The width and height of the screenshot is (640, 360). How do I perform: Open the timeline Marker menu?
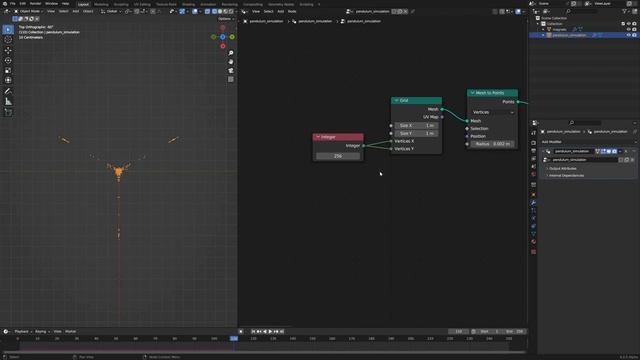click(71, 331)
